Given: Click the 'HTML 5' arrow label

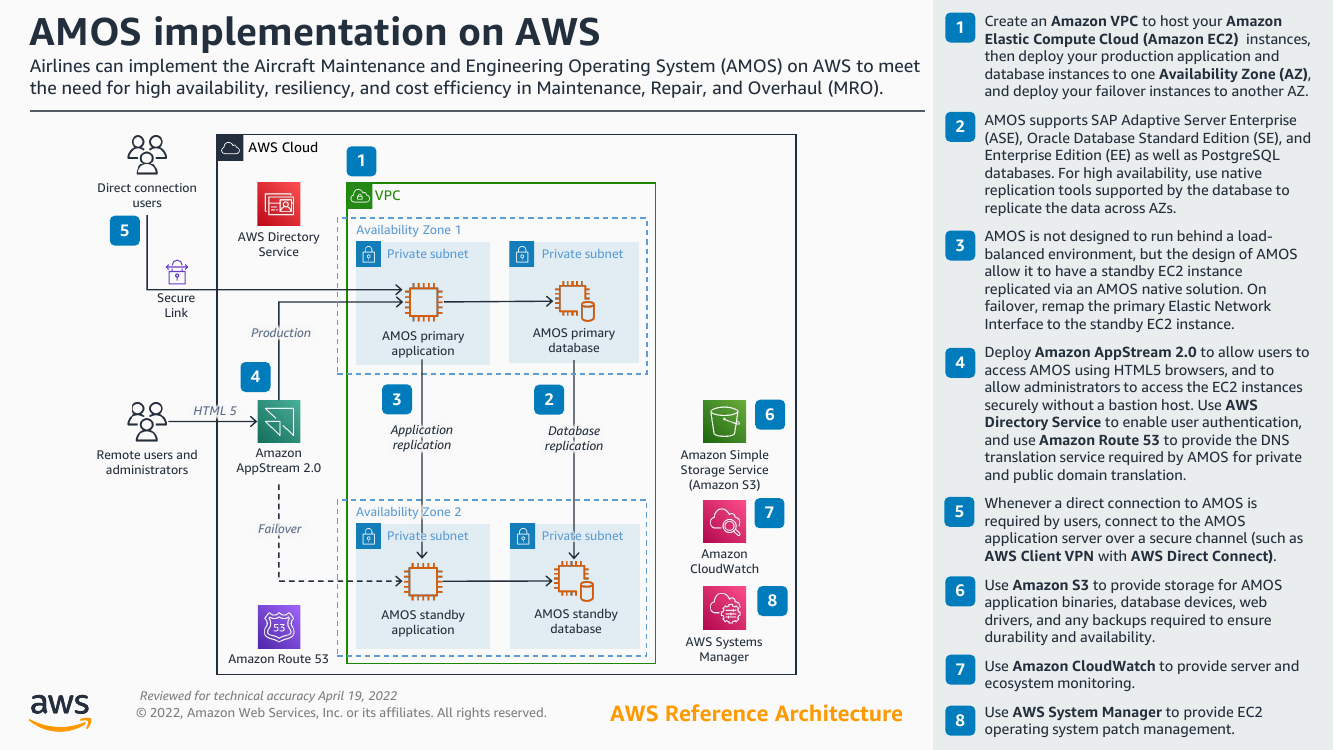Looking at the screenshot, I should click(x=215, y=411).
